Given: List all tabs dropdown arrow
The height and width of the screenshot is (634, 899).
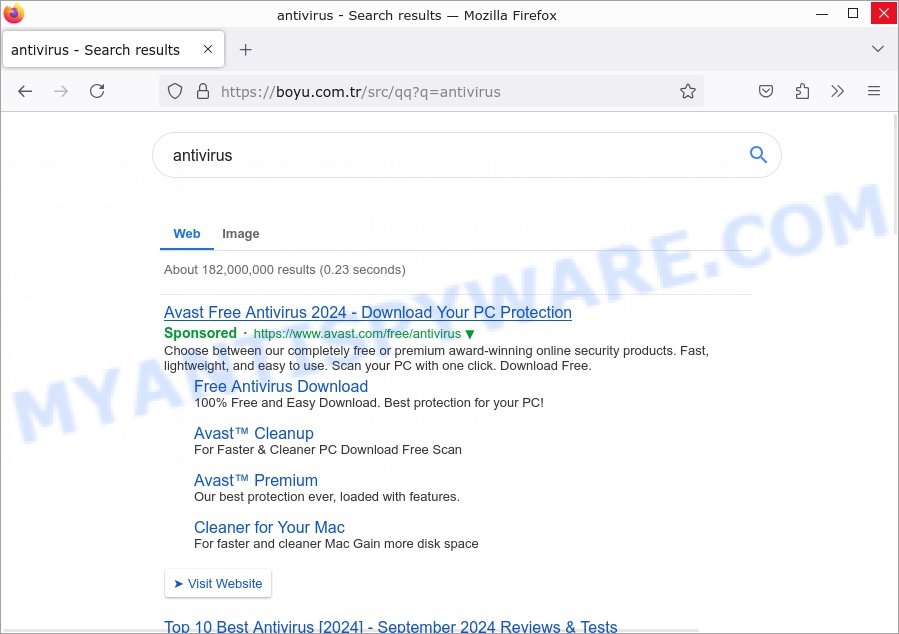Looking at the screenshot, I should [x=877, y=49].
